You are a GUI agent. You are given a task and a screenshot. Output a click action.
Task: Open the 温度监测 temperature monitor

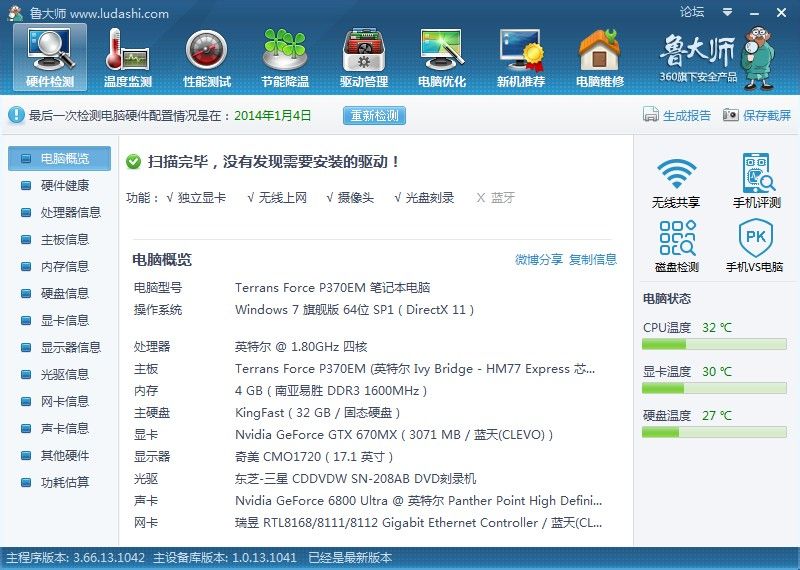pos(128,58)
